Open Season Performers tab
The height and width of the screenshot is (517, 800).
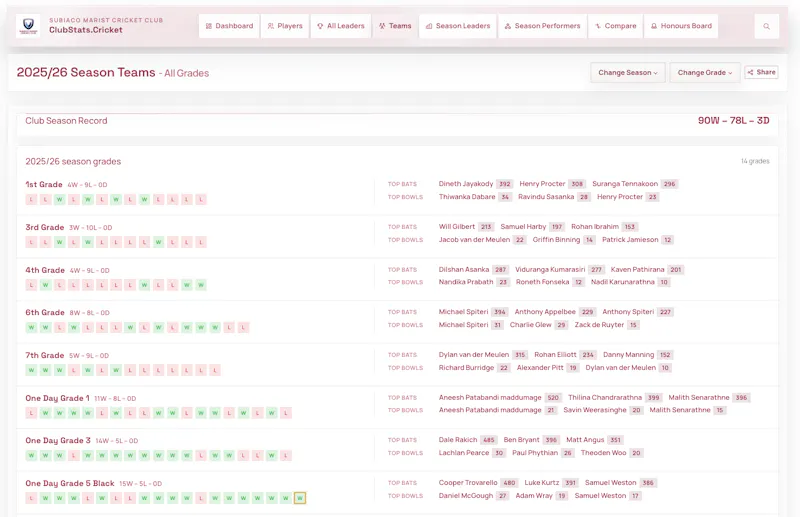tap(542, 26)
